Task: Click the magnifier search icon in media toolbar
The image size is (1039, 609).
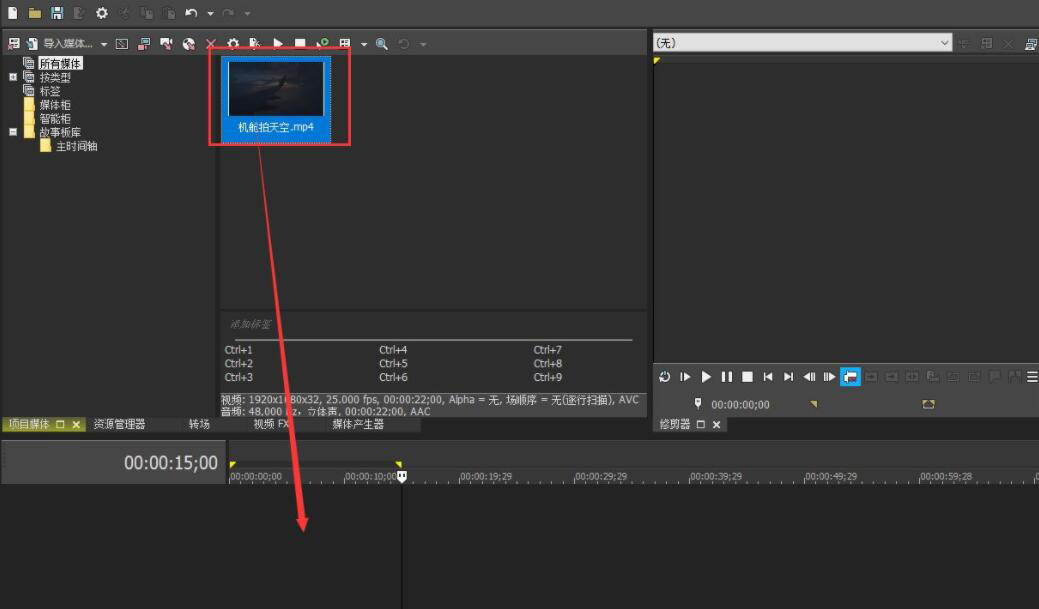Action: 382,44
